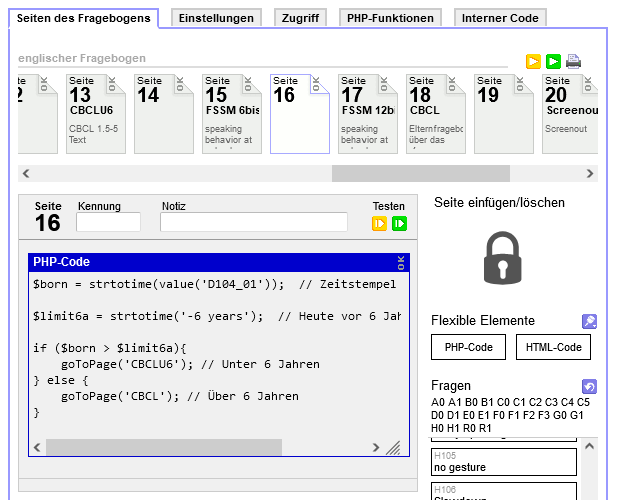Switch to the PHP-Funktionen tab
This screenshot has height=500, width=618.
[x=390, y=18]
